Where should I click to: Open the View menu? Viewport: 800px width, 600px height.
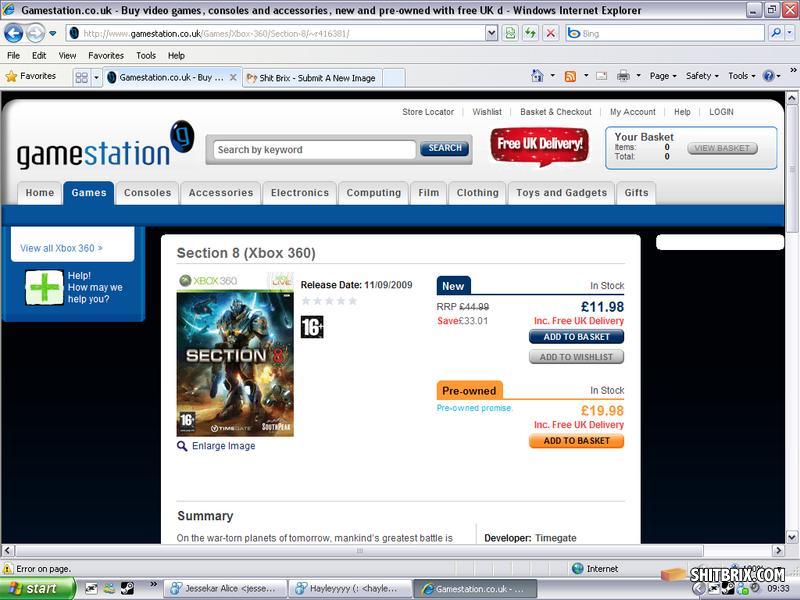pyautogui.click(x=67, y=56)
